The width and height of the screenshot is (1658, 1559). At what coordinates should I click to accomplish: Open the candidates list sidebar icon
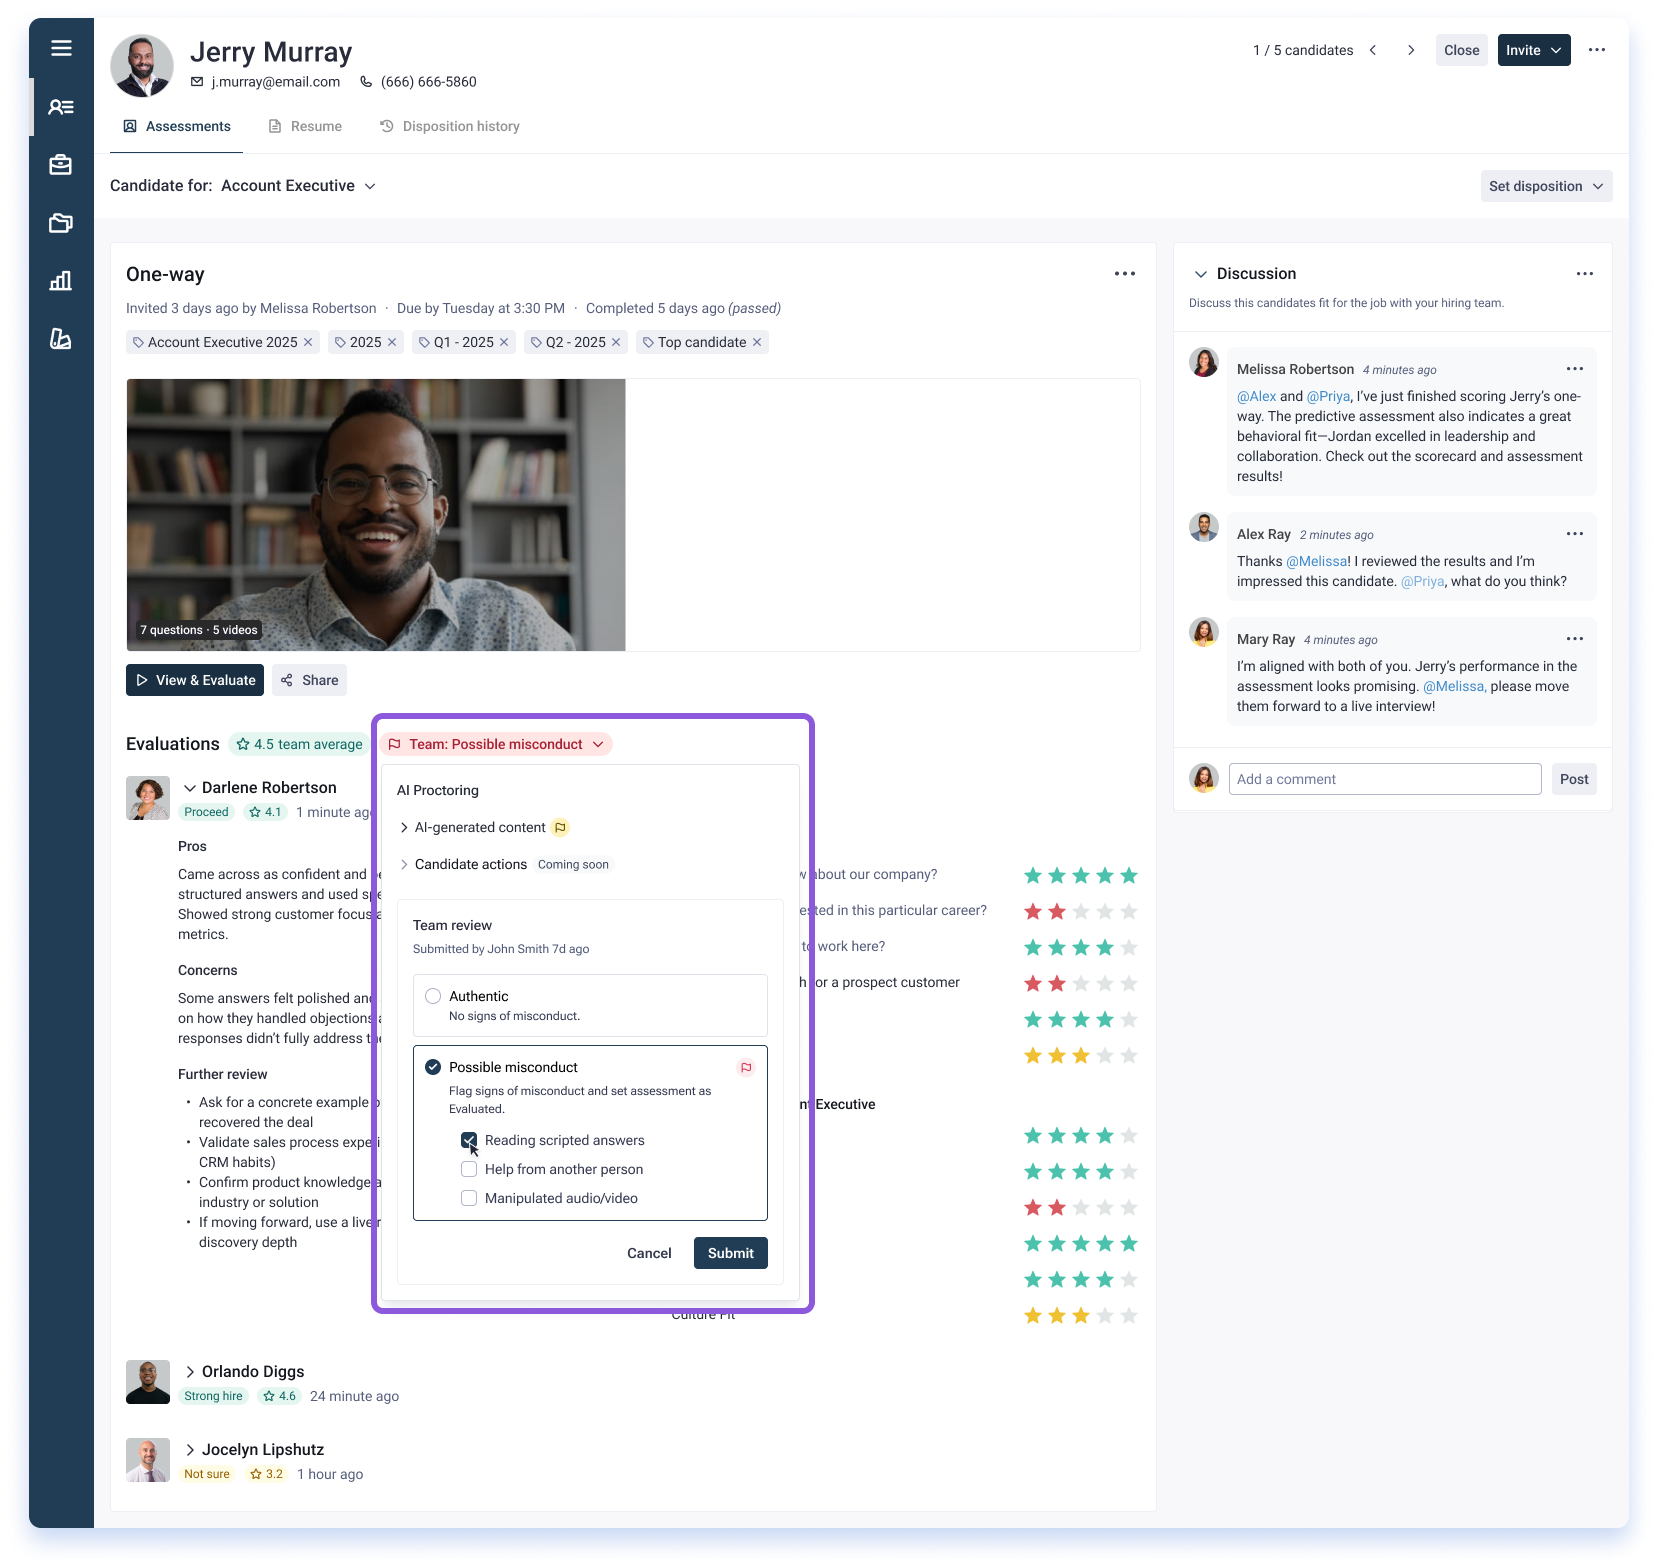(61, 107)
